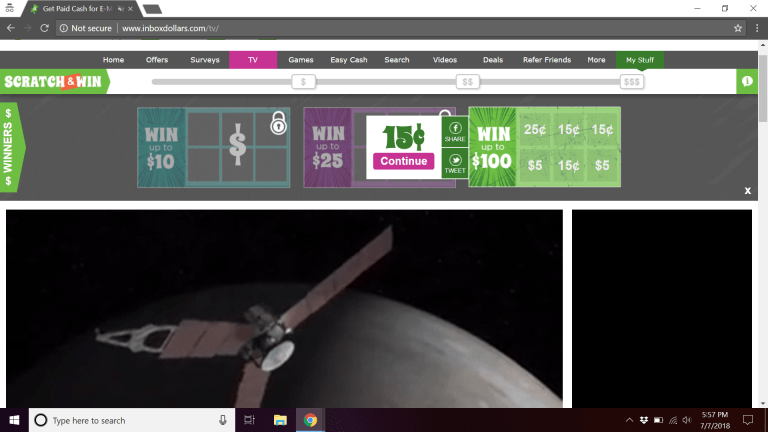Open the My Stuff menu
Image resolution: width=768 pixels, height=432 pixels.
640,60
